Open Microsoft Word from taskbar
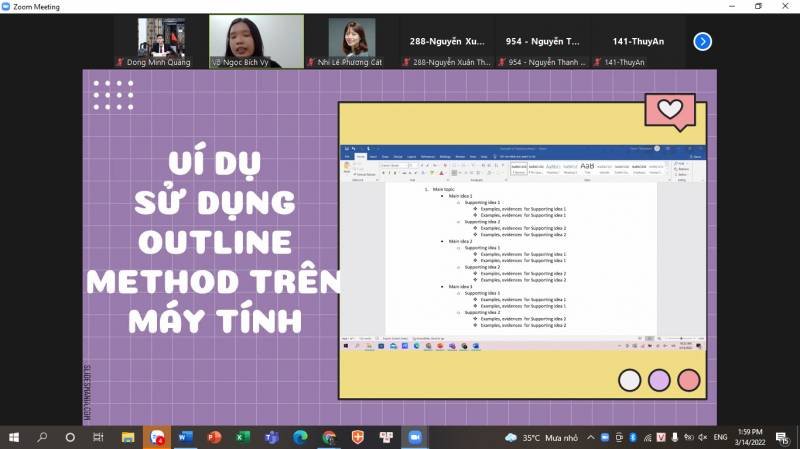This screenshot has height=449, width=800. pos(185,437)
